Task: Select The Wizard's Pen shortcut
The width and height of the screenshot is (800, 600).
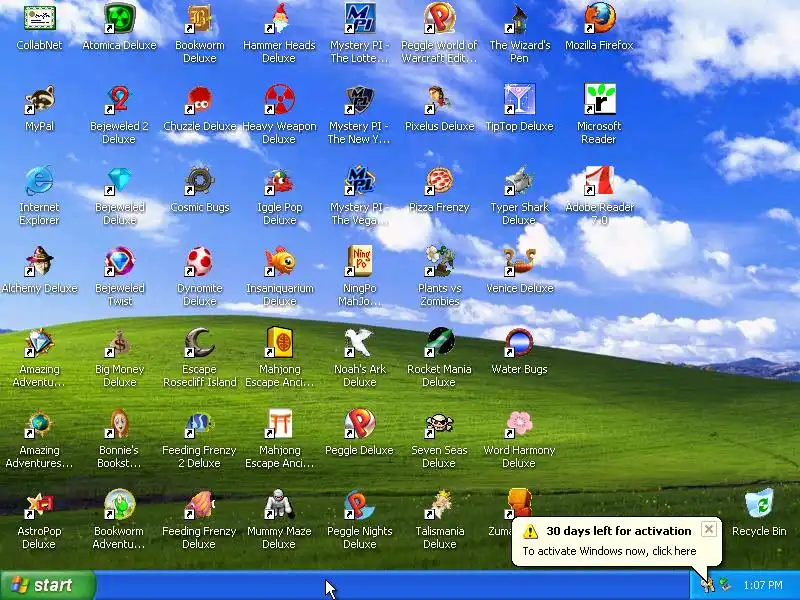Action: click(x=519, y=18)
